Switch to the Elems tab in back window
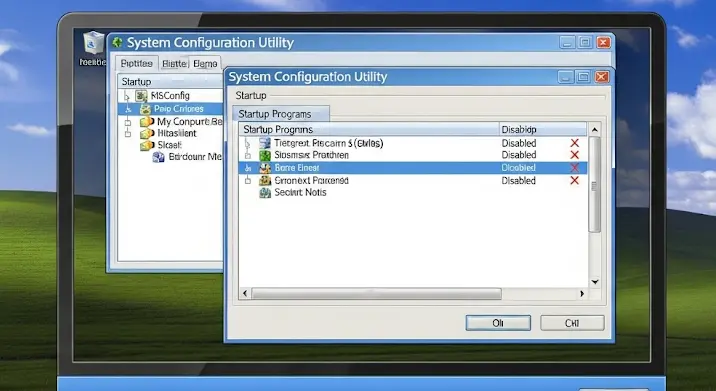This screenshot has height=391, width=716. [x=205, y=63]
